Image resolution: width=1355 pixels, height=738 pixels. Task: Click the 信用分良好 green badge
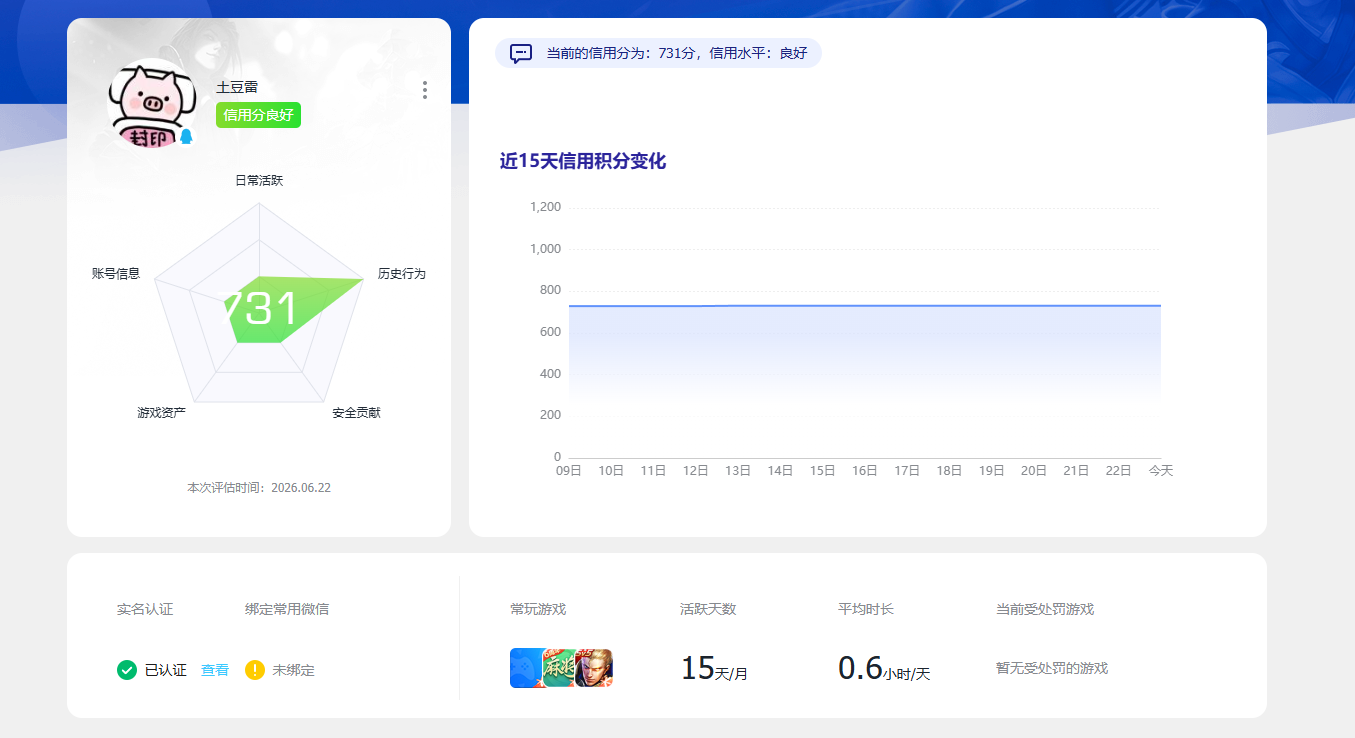point(258,115)
